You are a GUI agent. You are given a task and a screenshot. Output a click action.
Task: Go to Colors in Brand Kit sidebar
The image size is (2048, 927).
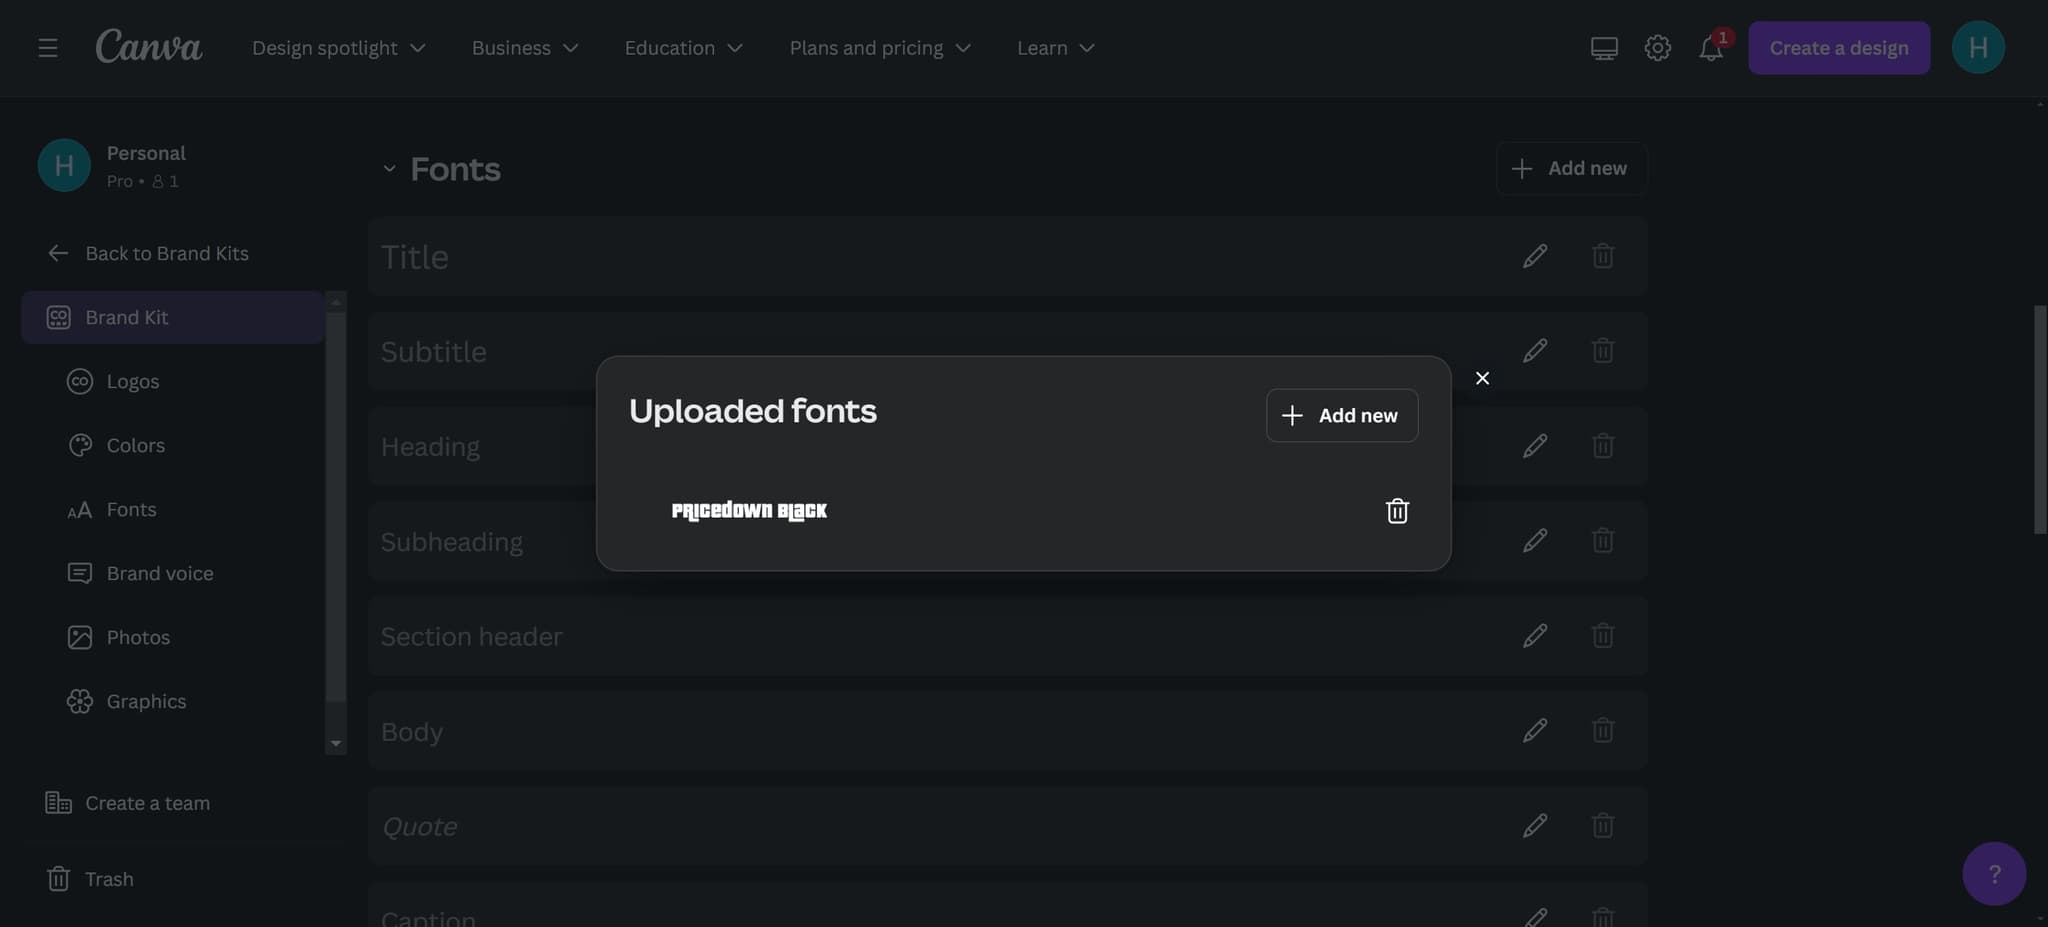[x=136, y=445]
